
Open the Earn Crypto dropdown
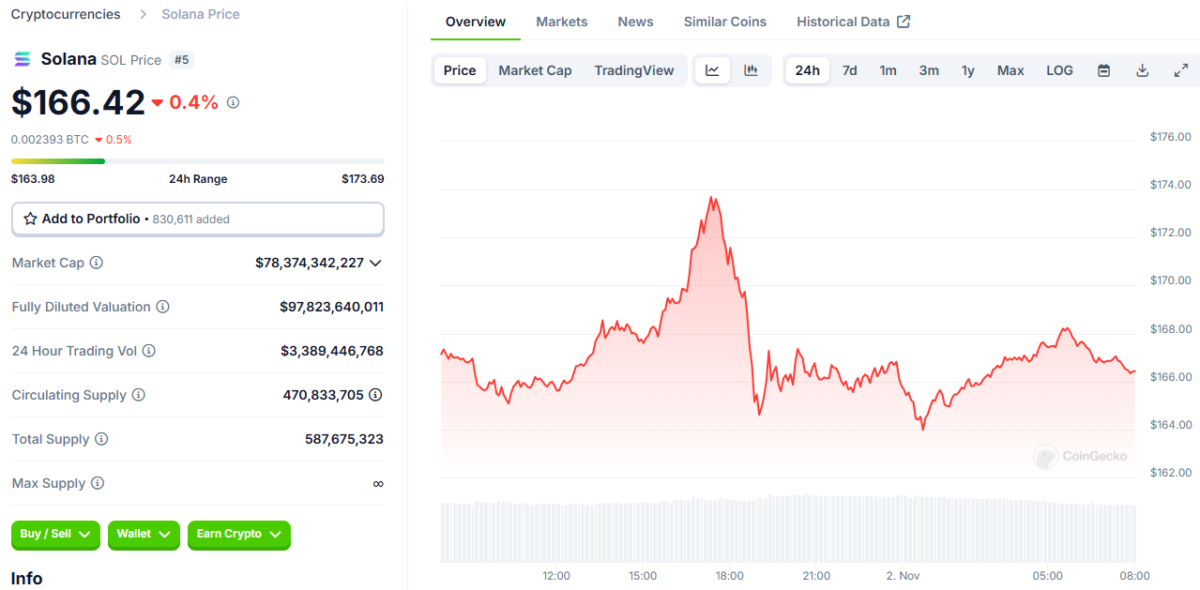click(x=239, y=534)
